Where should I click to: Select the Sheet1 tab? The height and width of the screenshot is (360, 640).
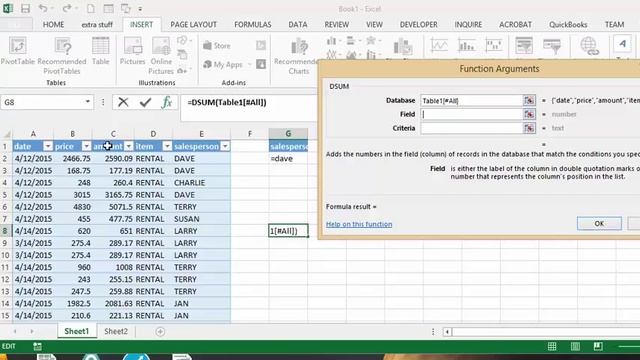pos(76,331)
